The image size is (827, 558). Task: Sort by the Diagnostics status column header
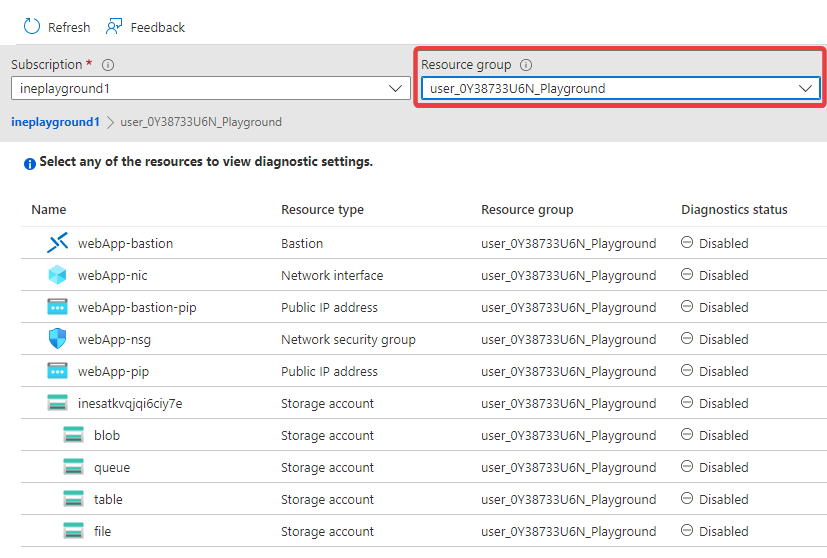click(734, 210)
